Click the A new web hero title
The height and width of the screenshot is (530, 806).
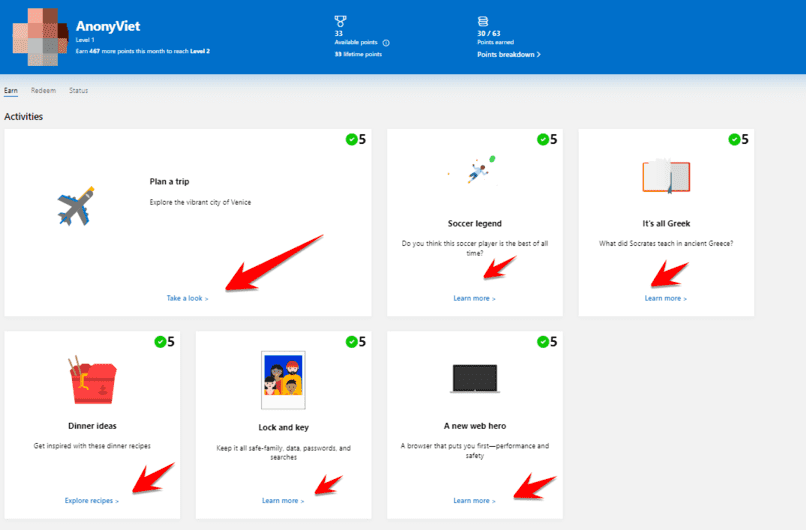point(475,426)
